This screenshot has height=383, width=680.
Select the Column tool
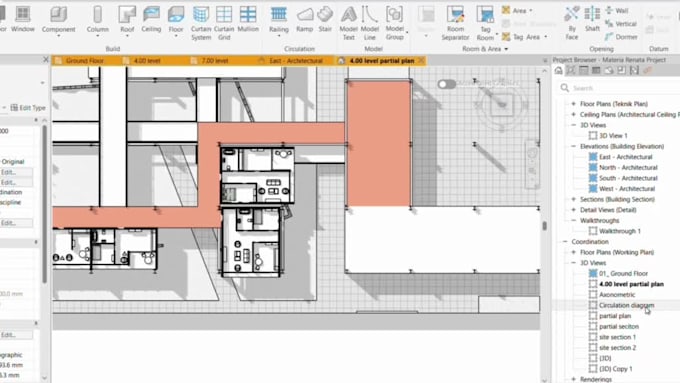click(x=98, y=20)
